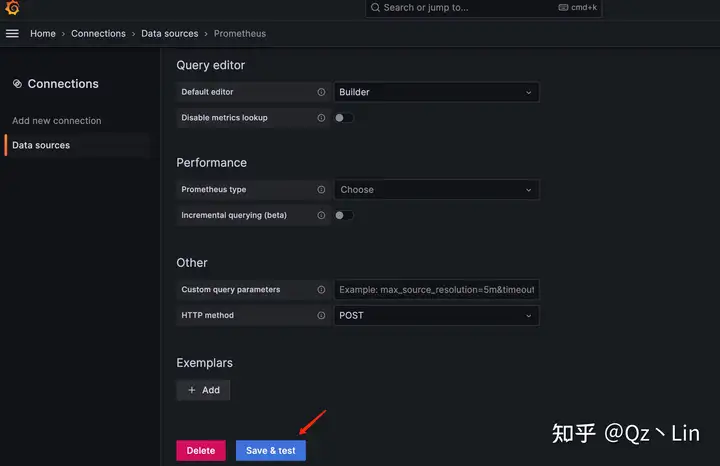The width and height of the screenshot is (720, 466).
Task: Select Data sources in sidebar
Action: (x=77, y=145)
